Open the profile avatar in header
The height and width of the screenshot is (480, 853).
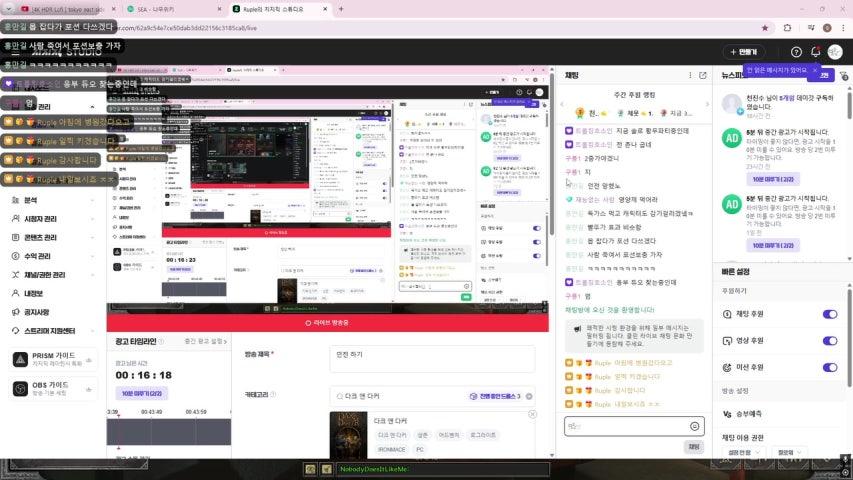pos(835,52)
